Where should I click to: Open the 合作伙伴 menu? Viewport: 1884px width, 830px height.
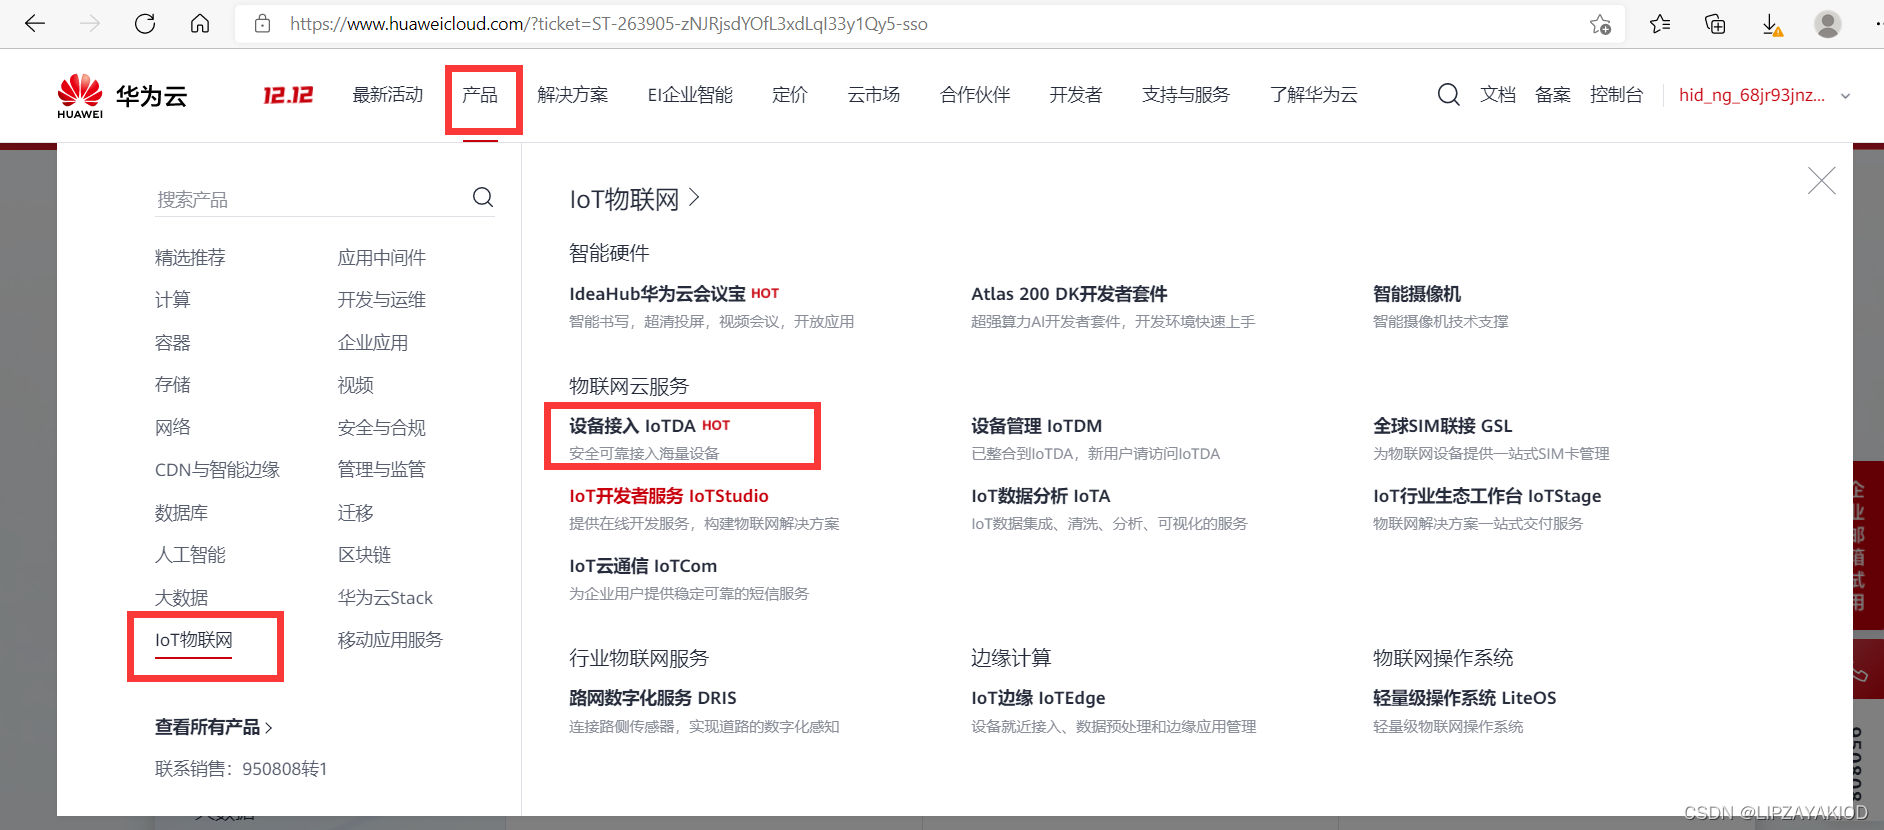(x=975, y=95)
